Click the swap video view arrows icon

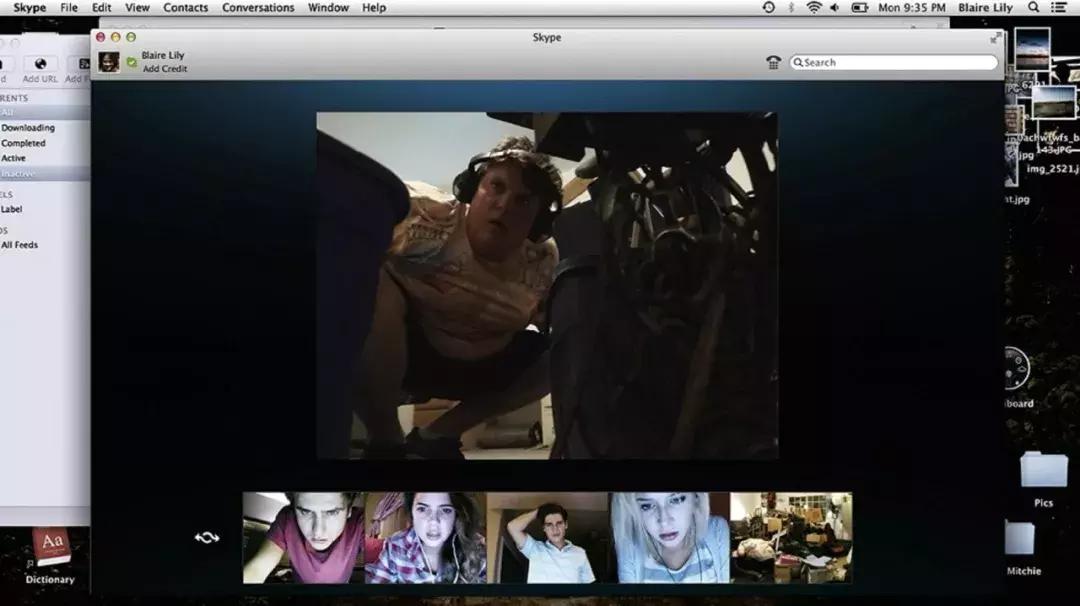click(x=207, y=538)
